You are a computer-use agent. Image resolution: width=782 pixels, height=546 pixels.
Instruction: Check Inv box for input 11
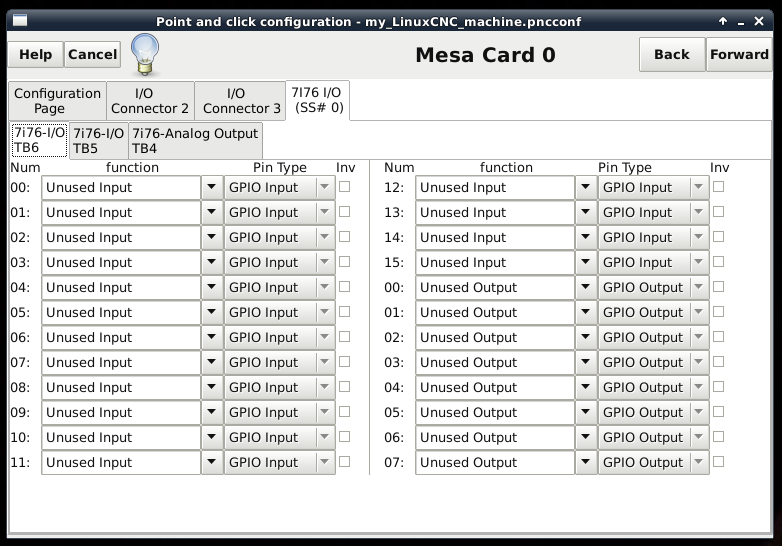[344, 462]
